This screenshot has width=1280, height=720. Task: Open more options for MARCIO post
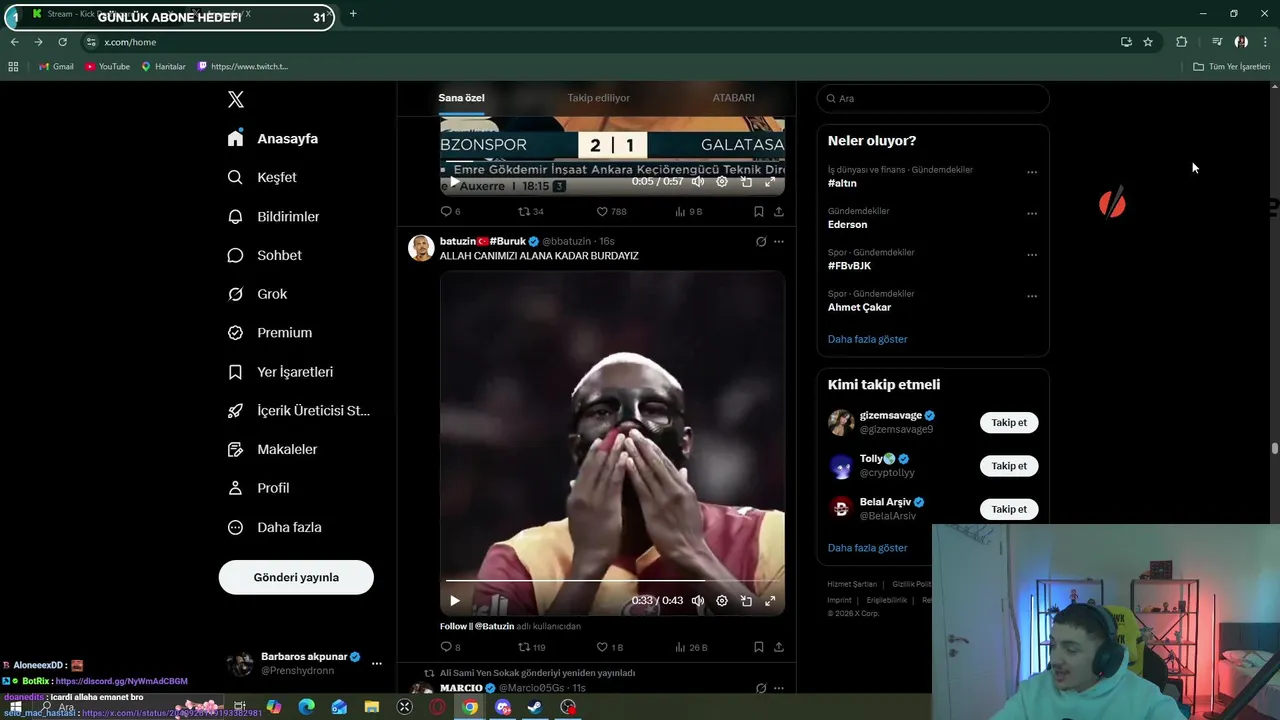(x=779, y=688)
